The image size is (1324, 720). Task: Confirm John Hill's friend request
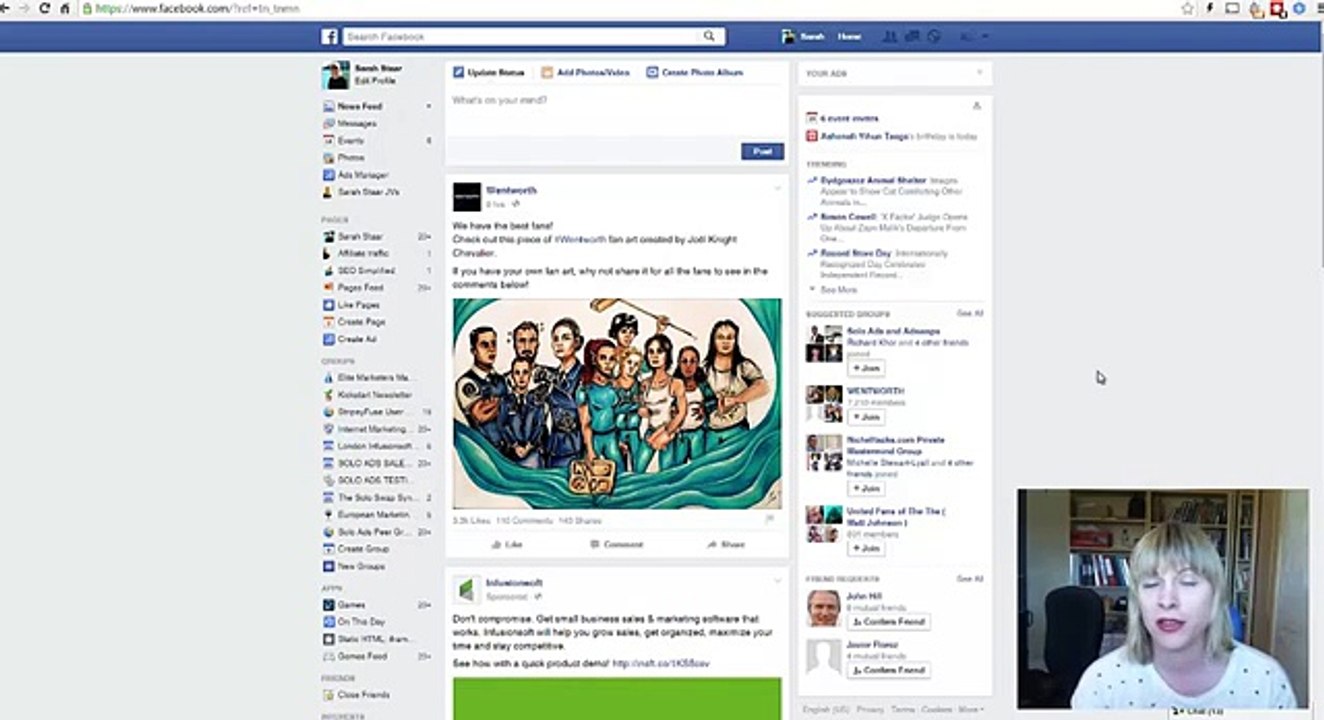pos(888,622)
